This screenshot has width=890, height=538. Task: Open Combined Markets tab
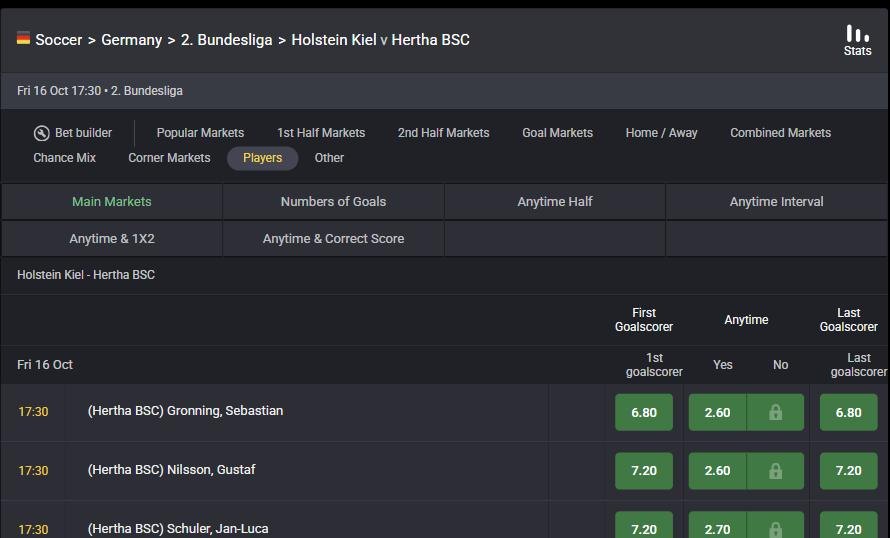tap(780, 133)
